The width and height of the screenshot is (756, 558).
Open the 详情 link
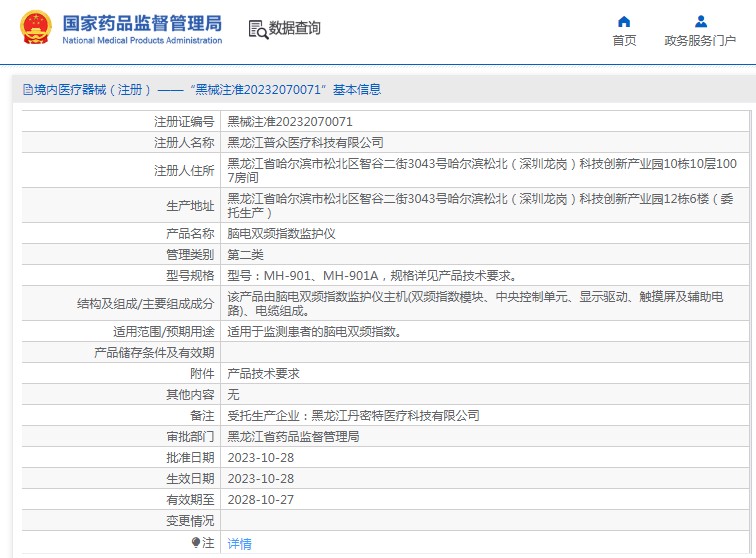click(240, 544)
